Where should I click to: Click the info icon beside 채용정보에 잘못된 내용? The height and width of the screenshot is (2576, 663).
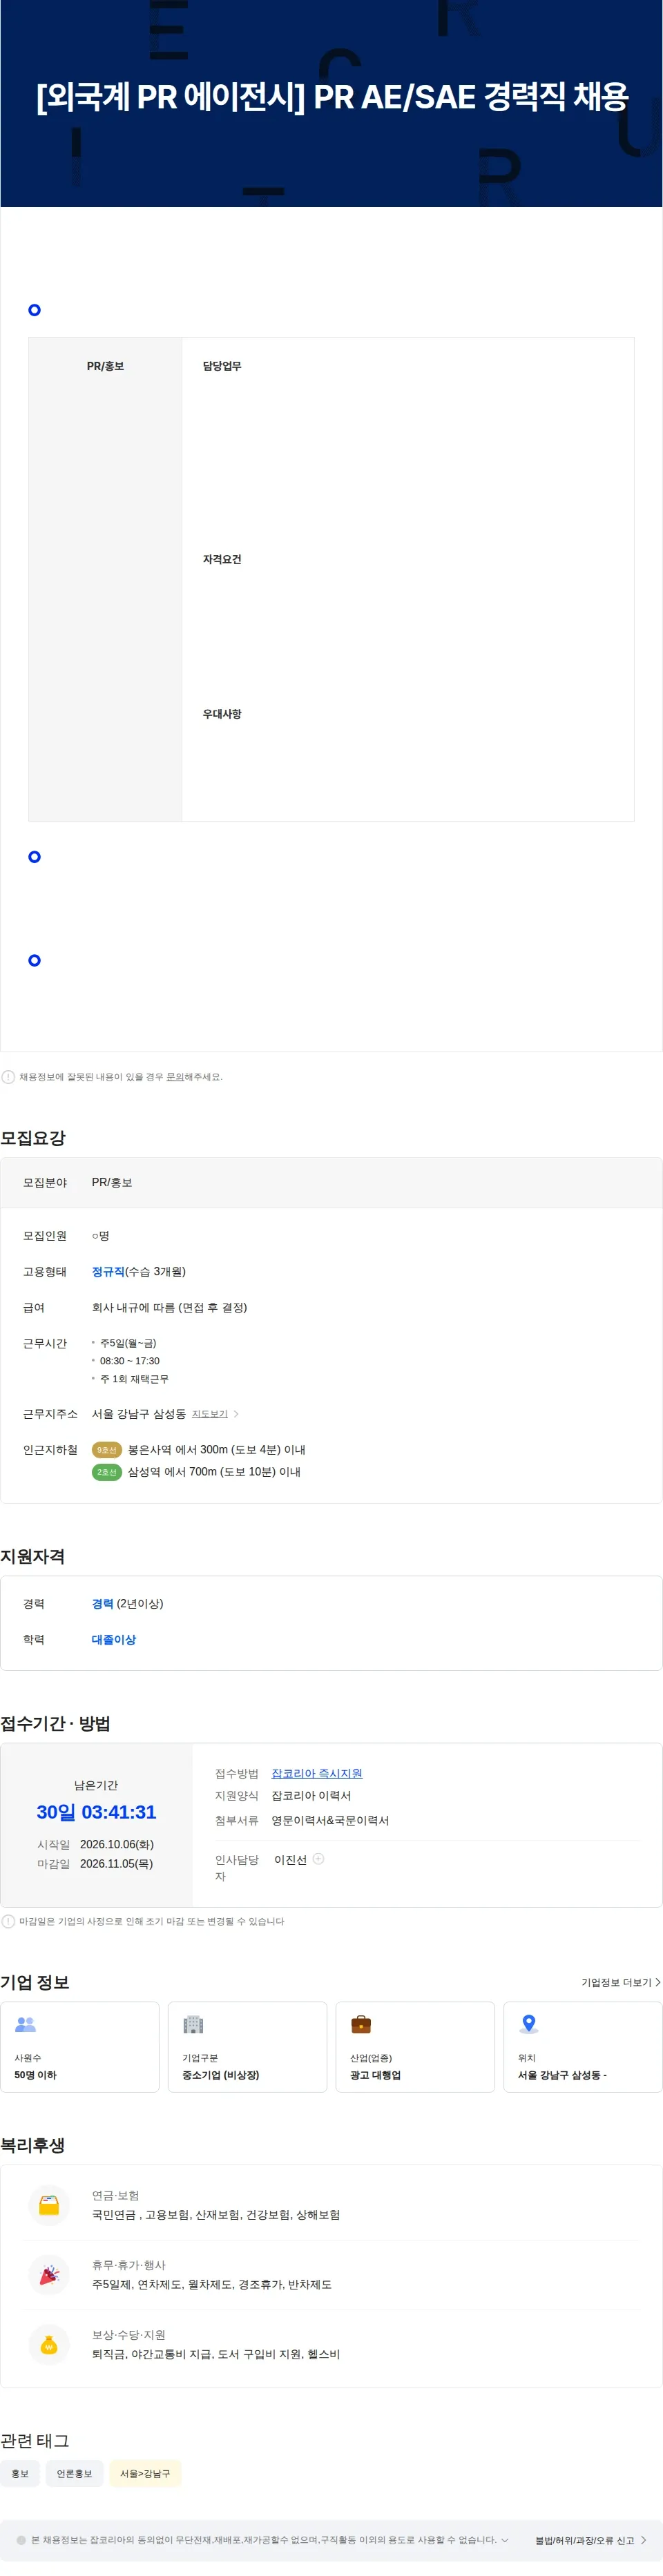(x=8, y=1077)
